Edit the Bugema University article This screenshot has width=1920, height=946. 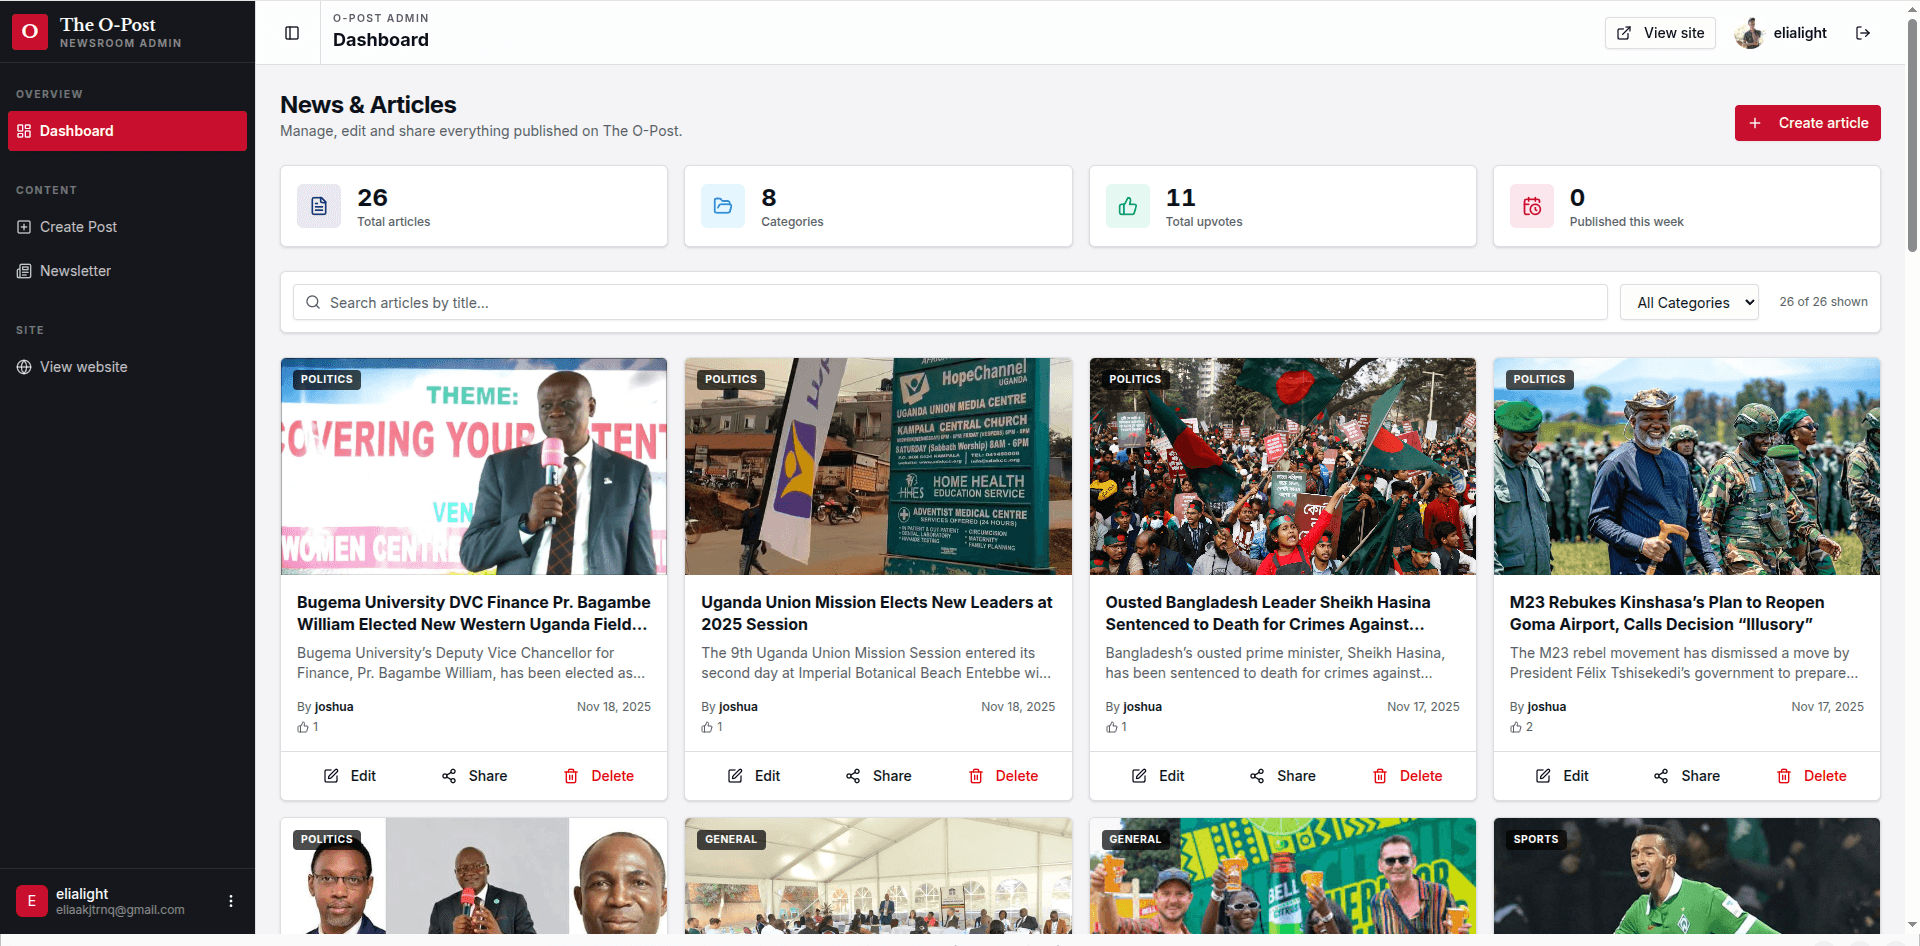coord(349,776)
